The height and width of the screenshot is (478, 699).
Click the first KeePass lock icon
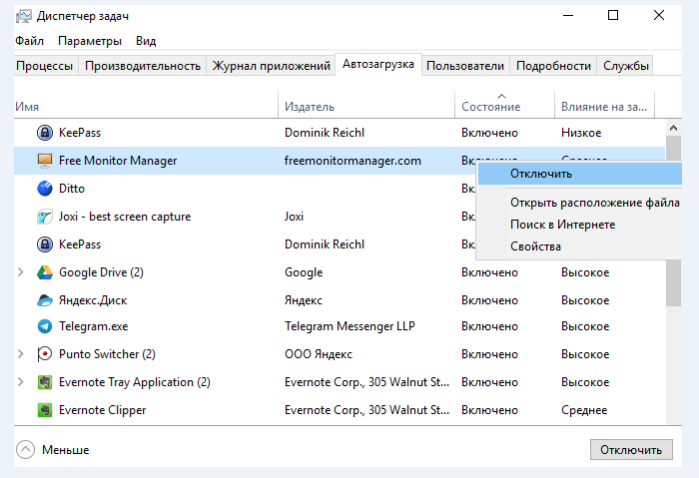pos(45,132)
